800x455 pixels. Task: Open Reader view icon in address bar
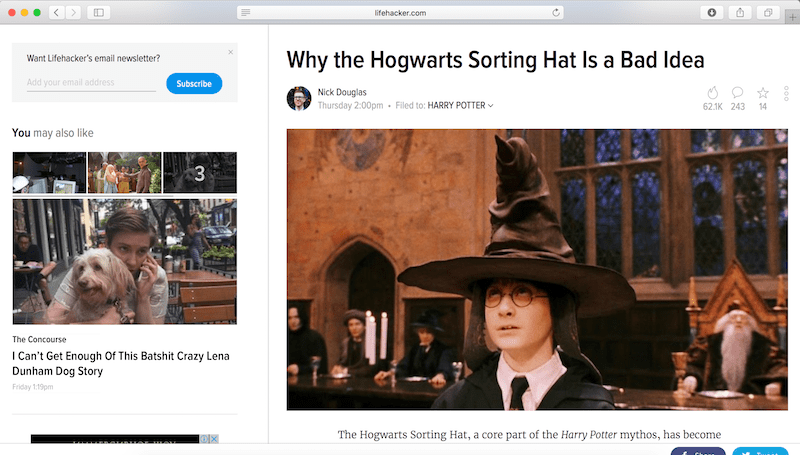(245, 12)
